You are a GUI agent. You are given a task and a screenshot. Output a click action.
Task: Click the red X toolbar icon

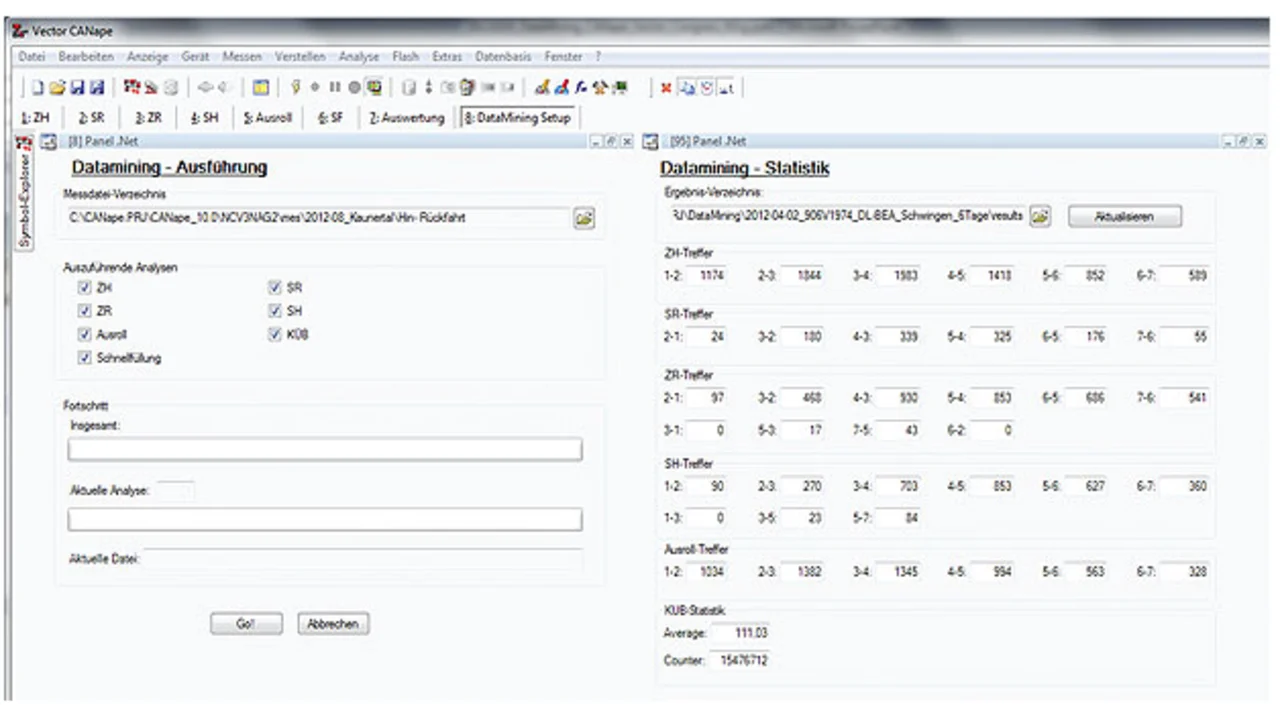666,87
